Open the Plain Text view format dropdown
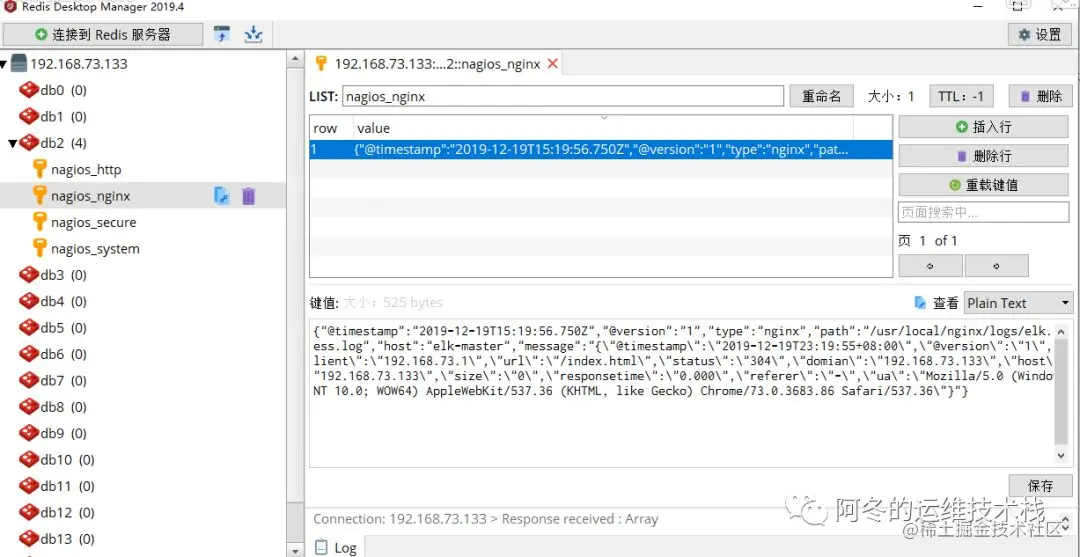This screenshot has width=1080, height=557. pos(1018,303)
